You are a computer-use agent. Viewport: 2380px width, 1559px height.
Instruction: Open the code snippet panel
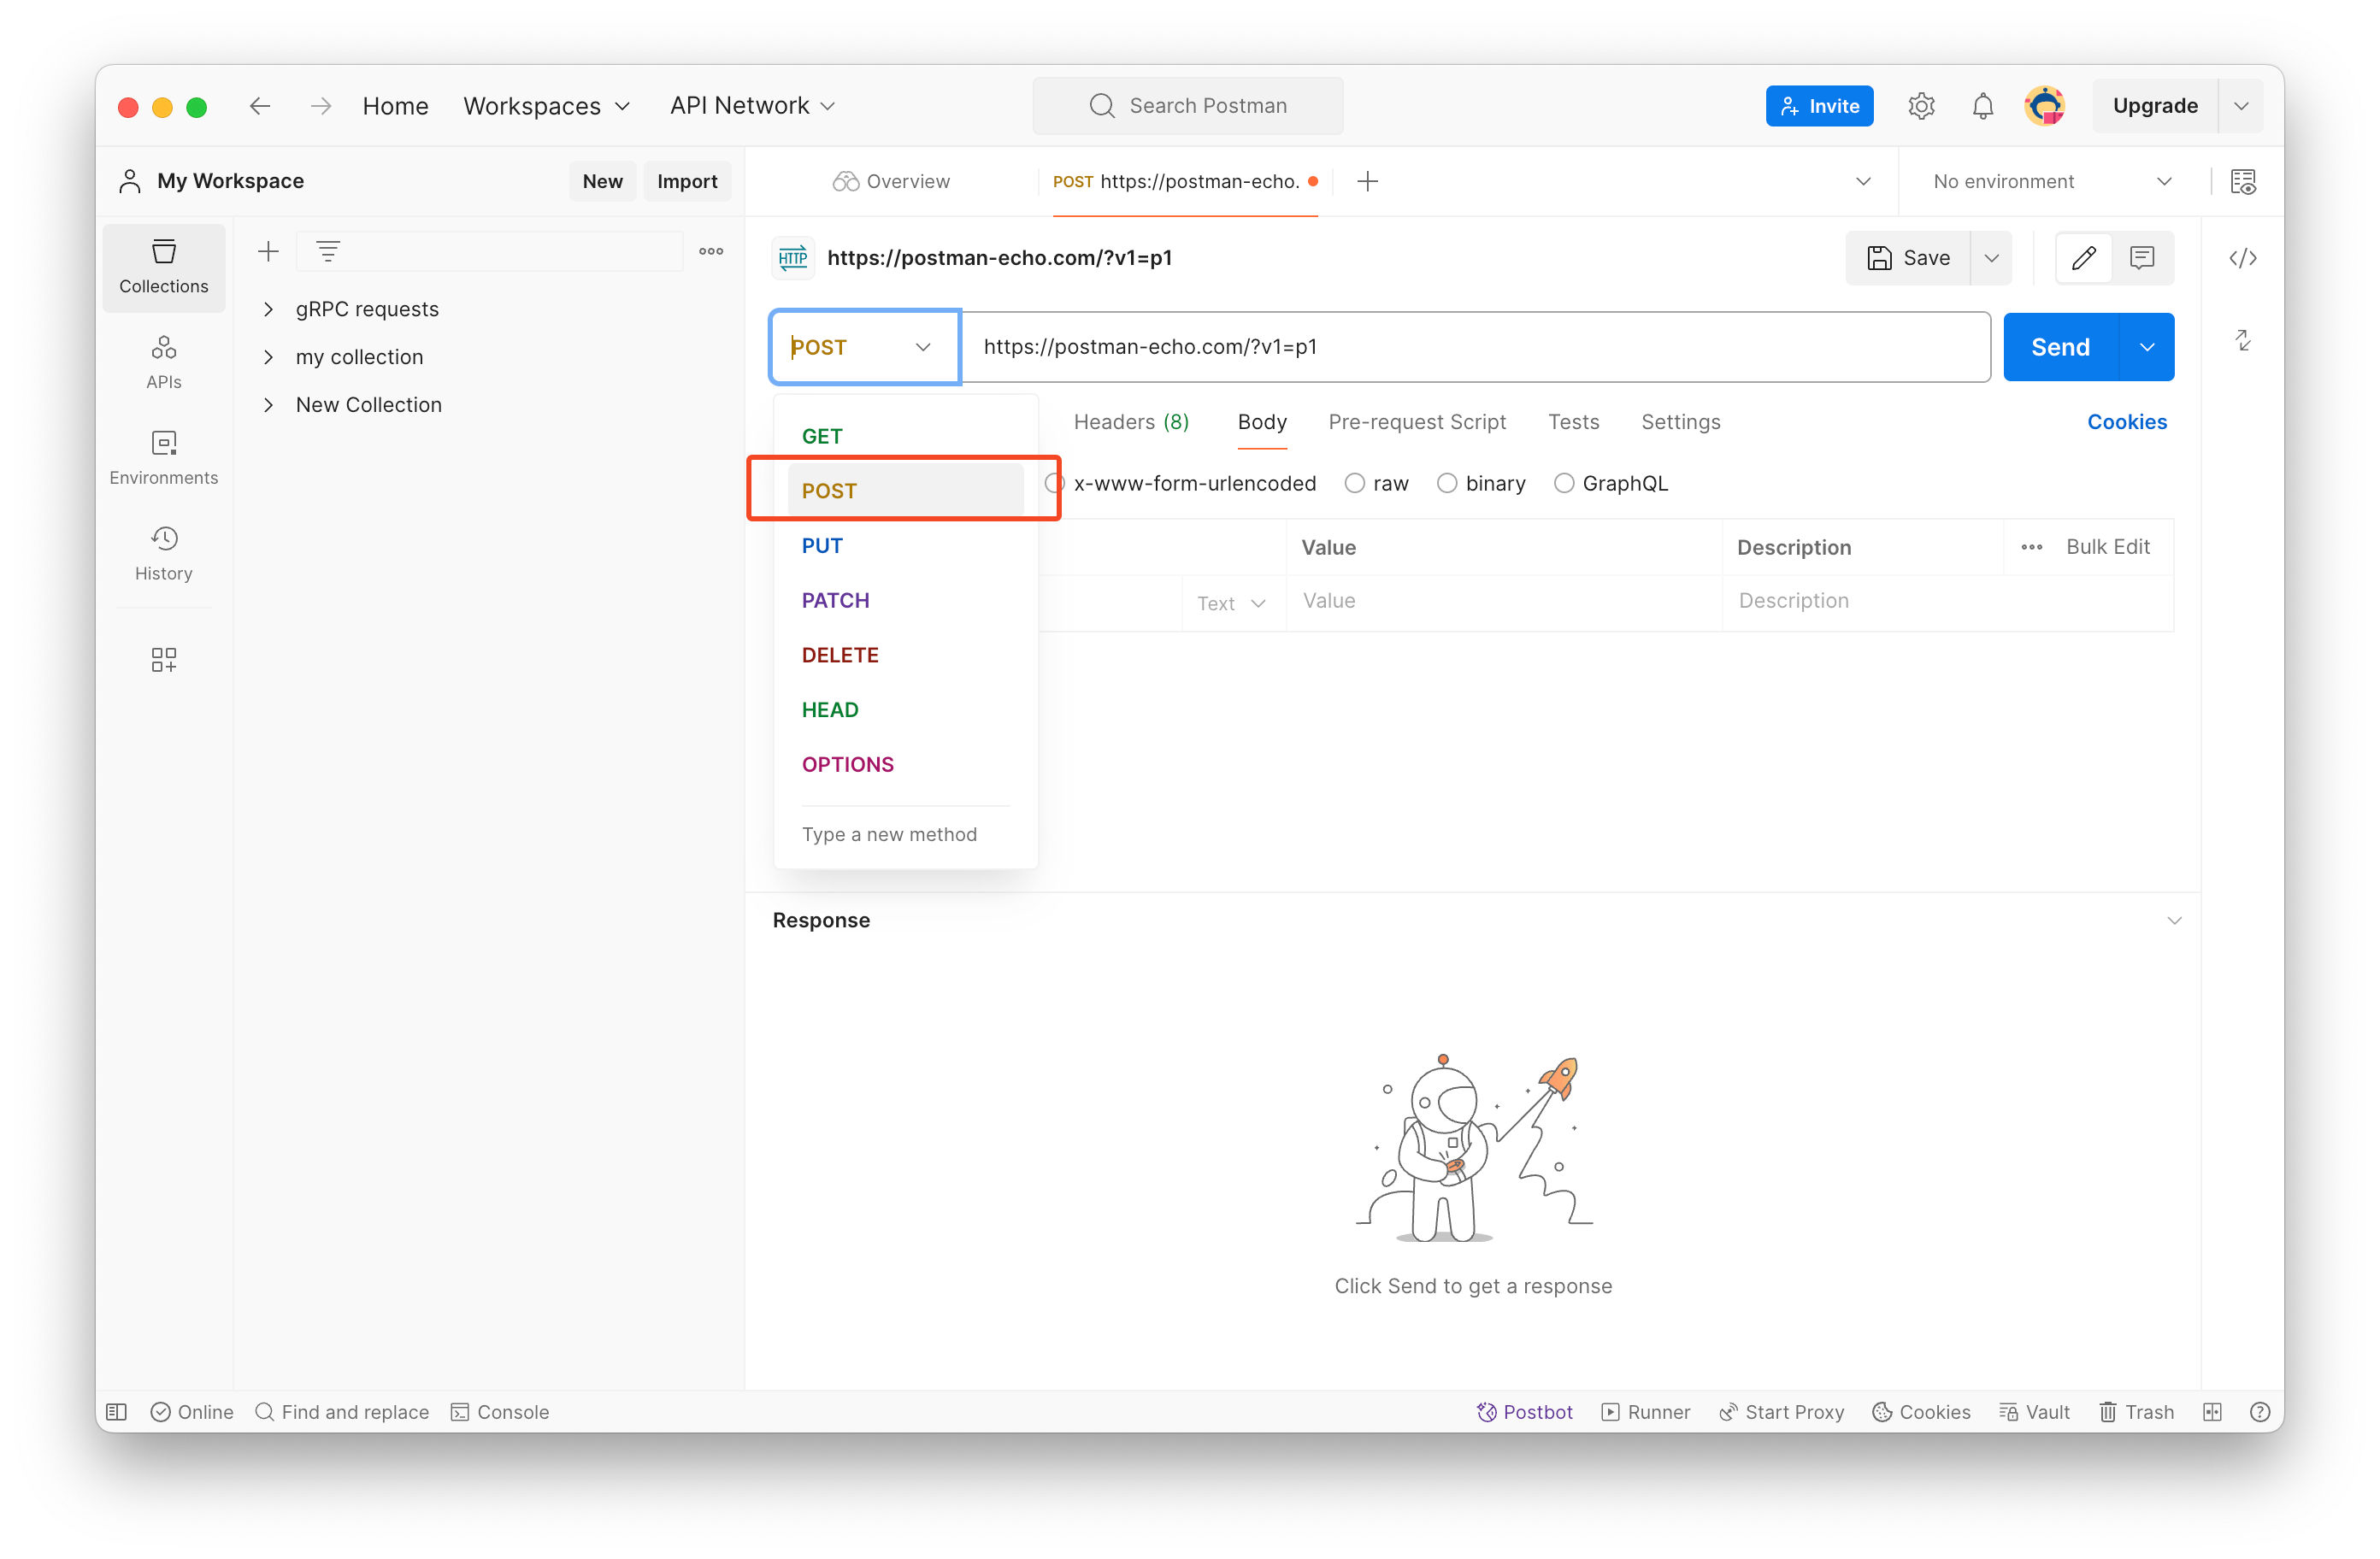(x=2243, y=257)
